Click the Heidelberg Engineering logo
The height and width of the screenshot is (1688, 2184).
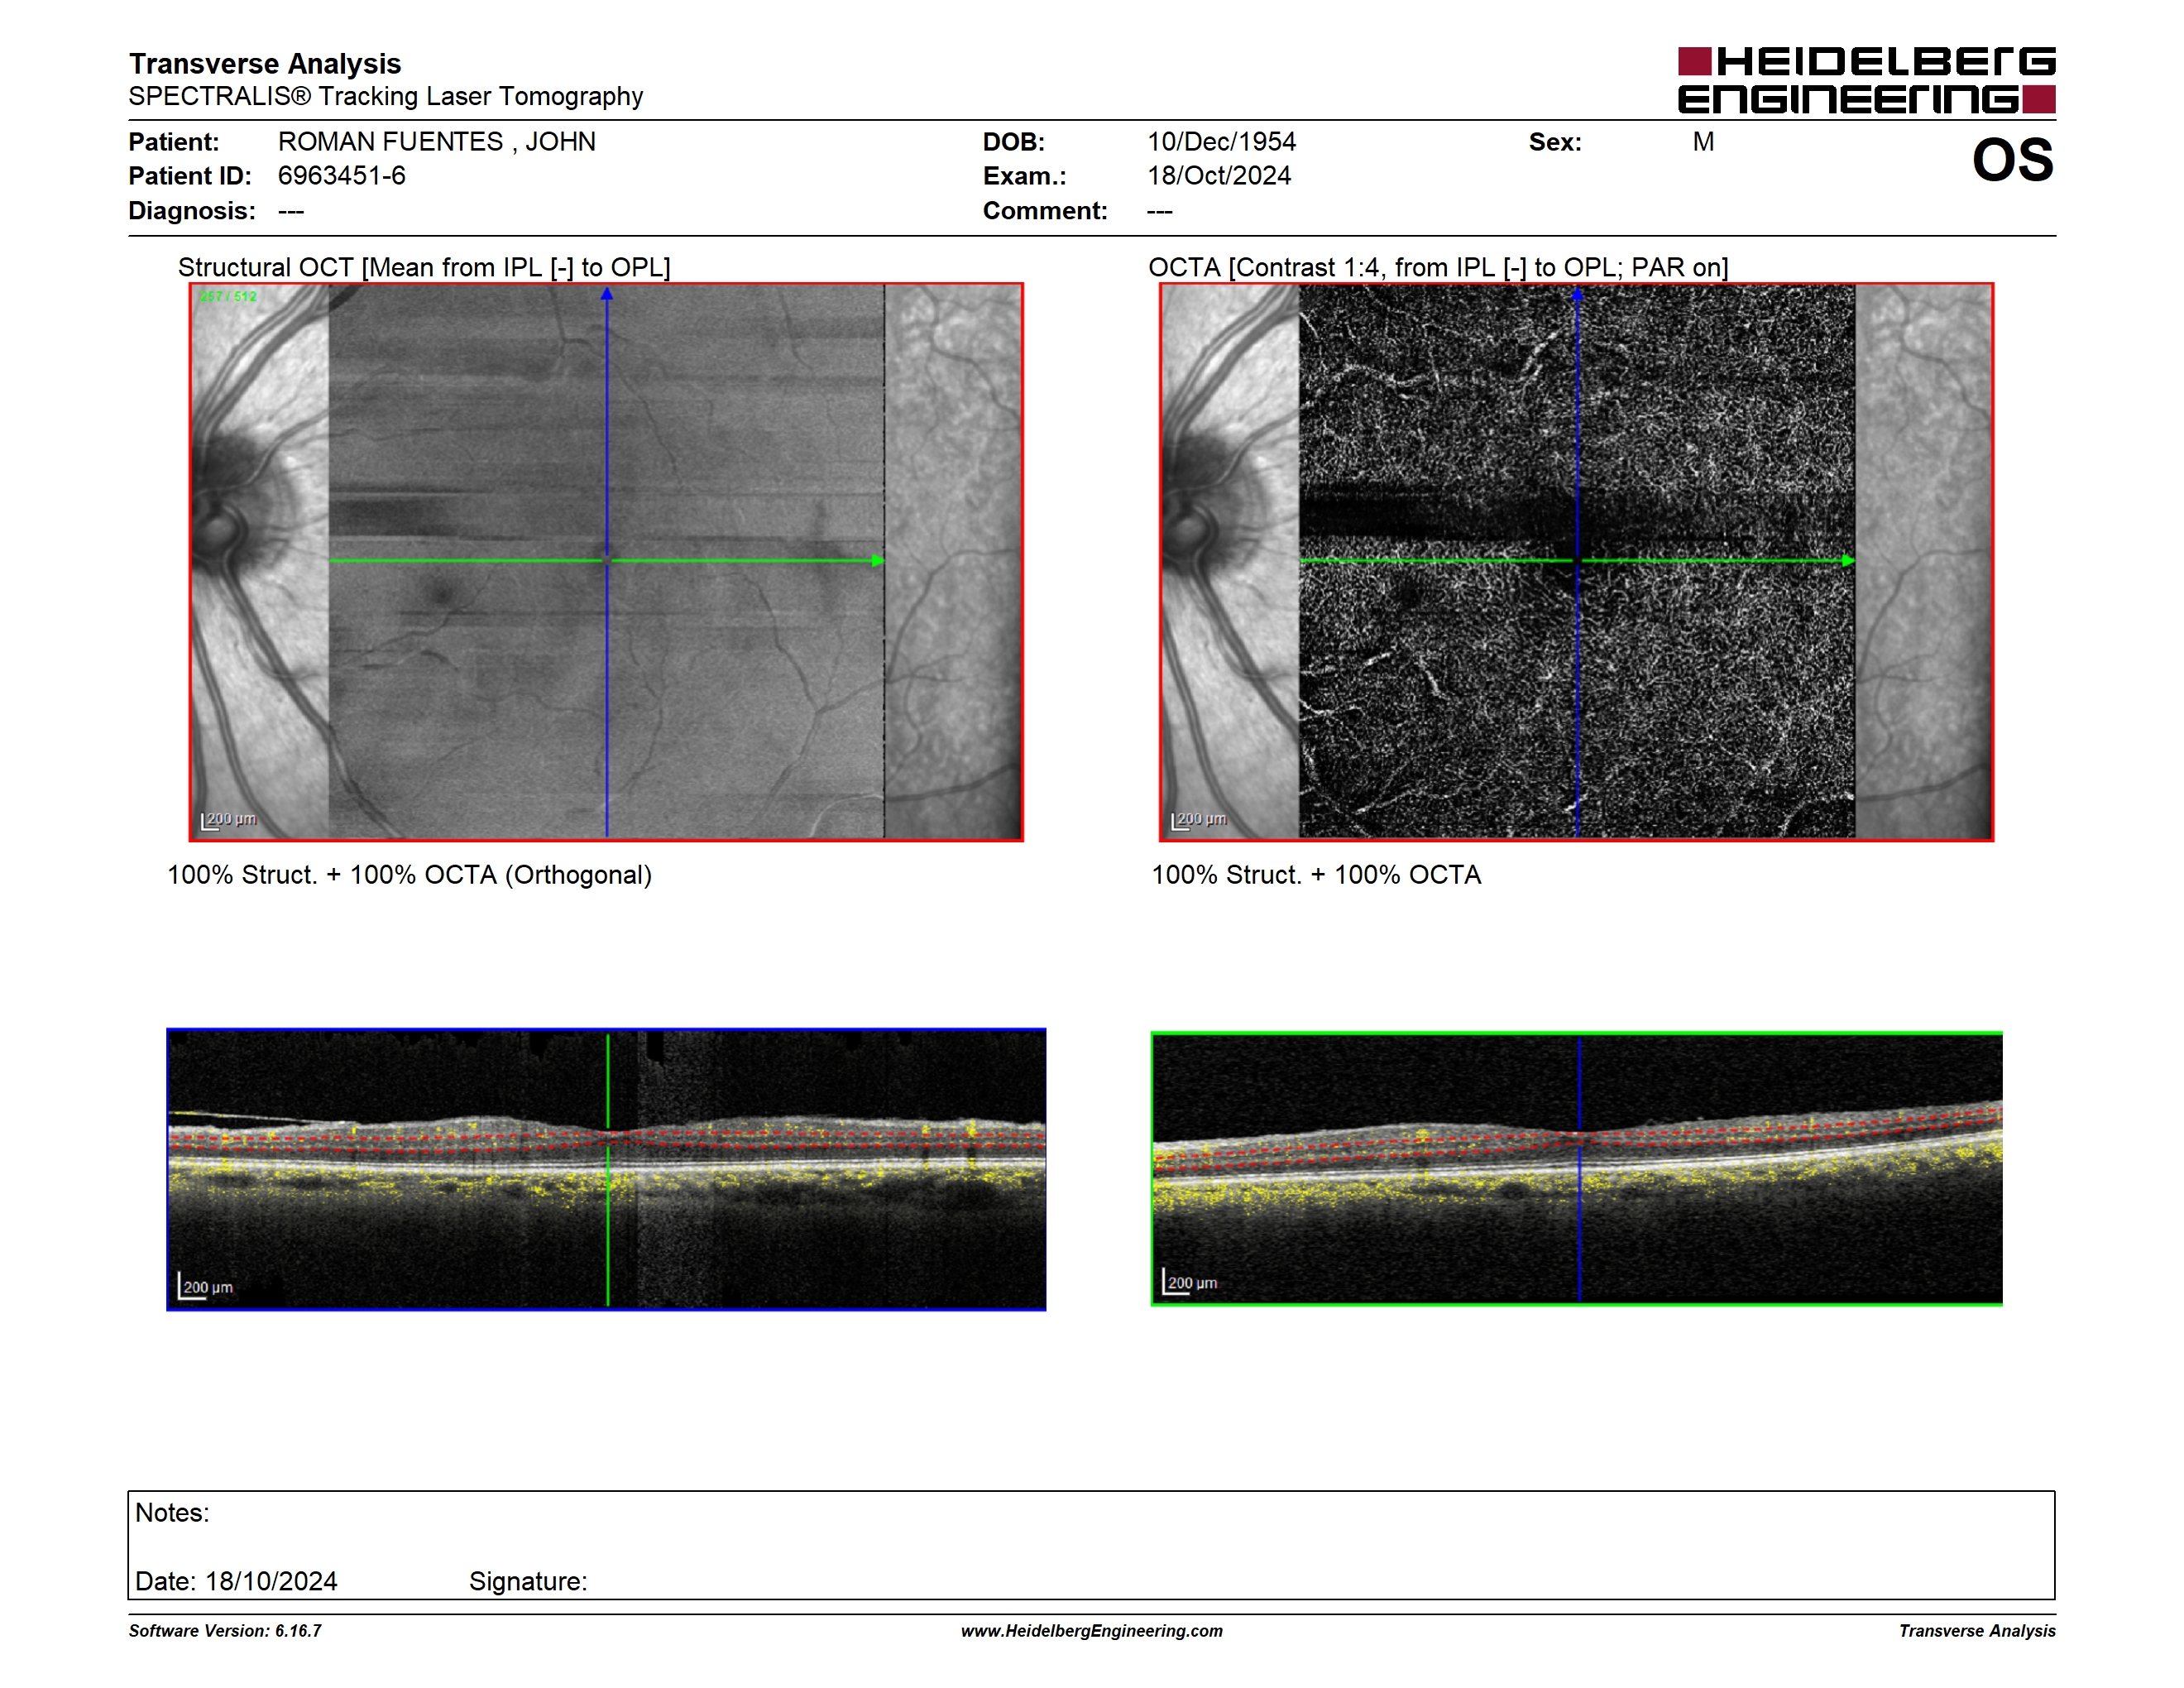pyautogui.click(x=1866, y=80)
